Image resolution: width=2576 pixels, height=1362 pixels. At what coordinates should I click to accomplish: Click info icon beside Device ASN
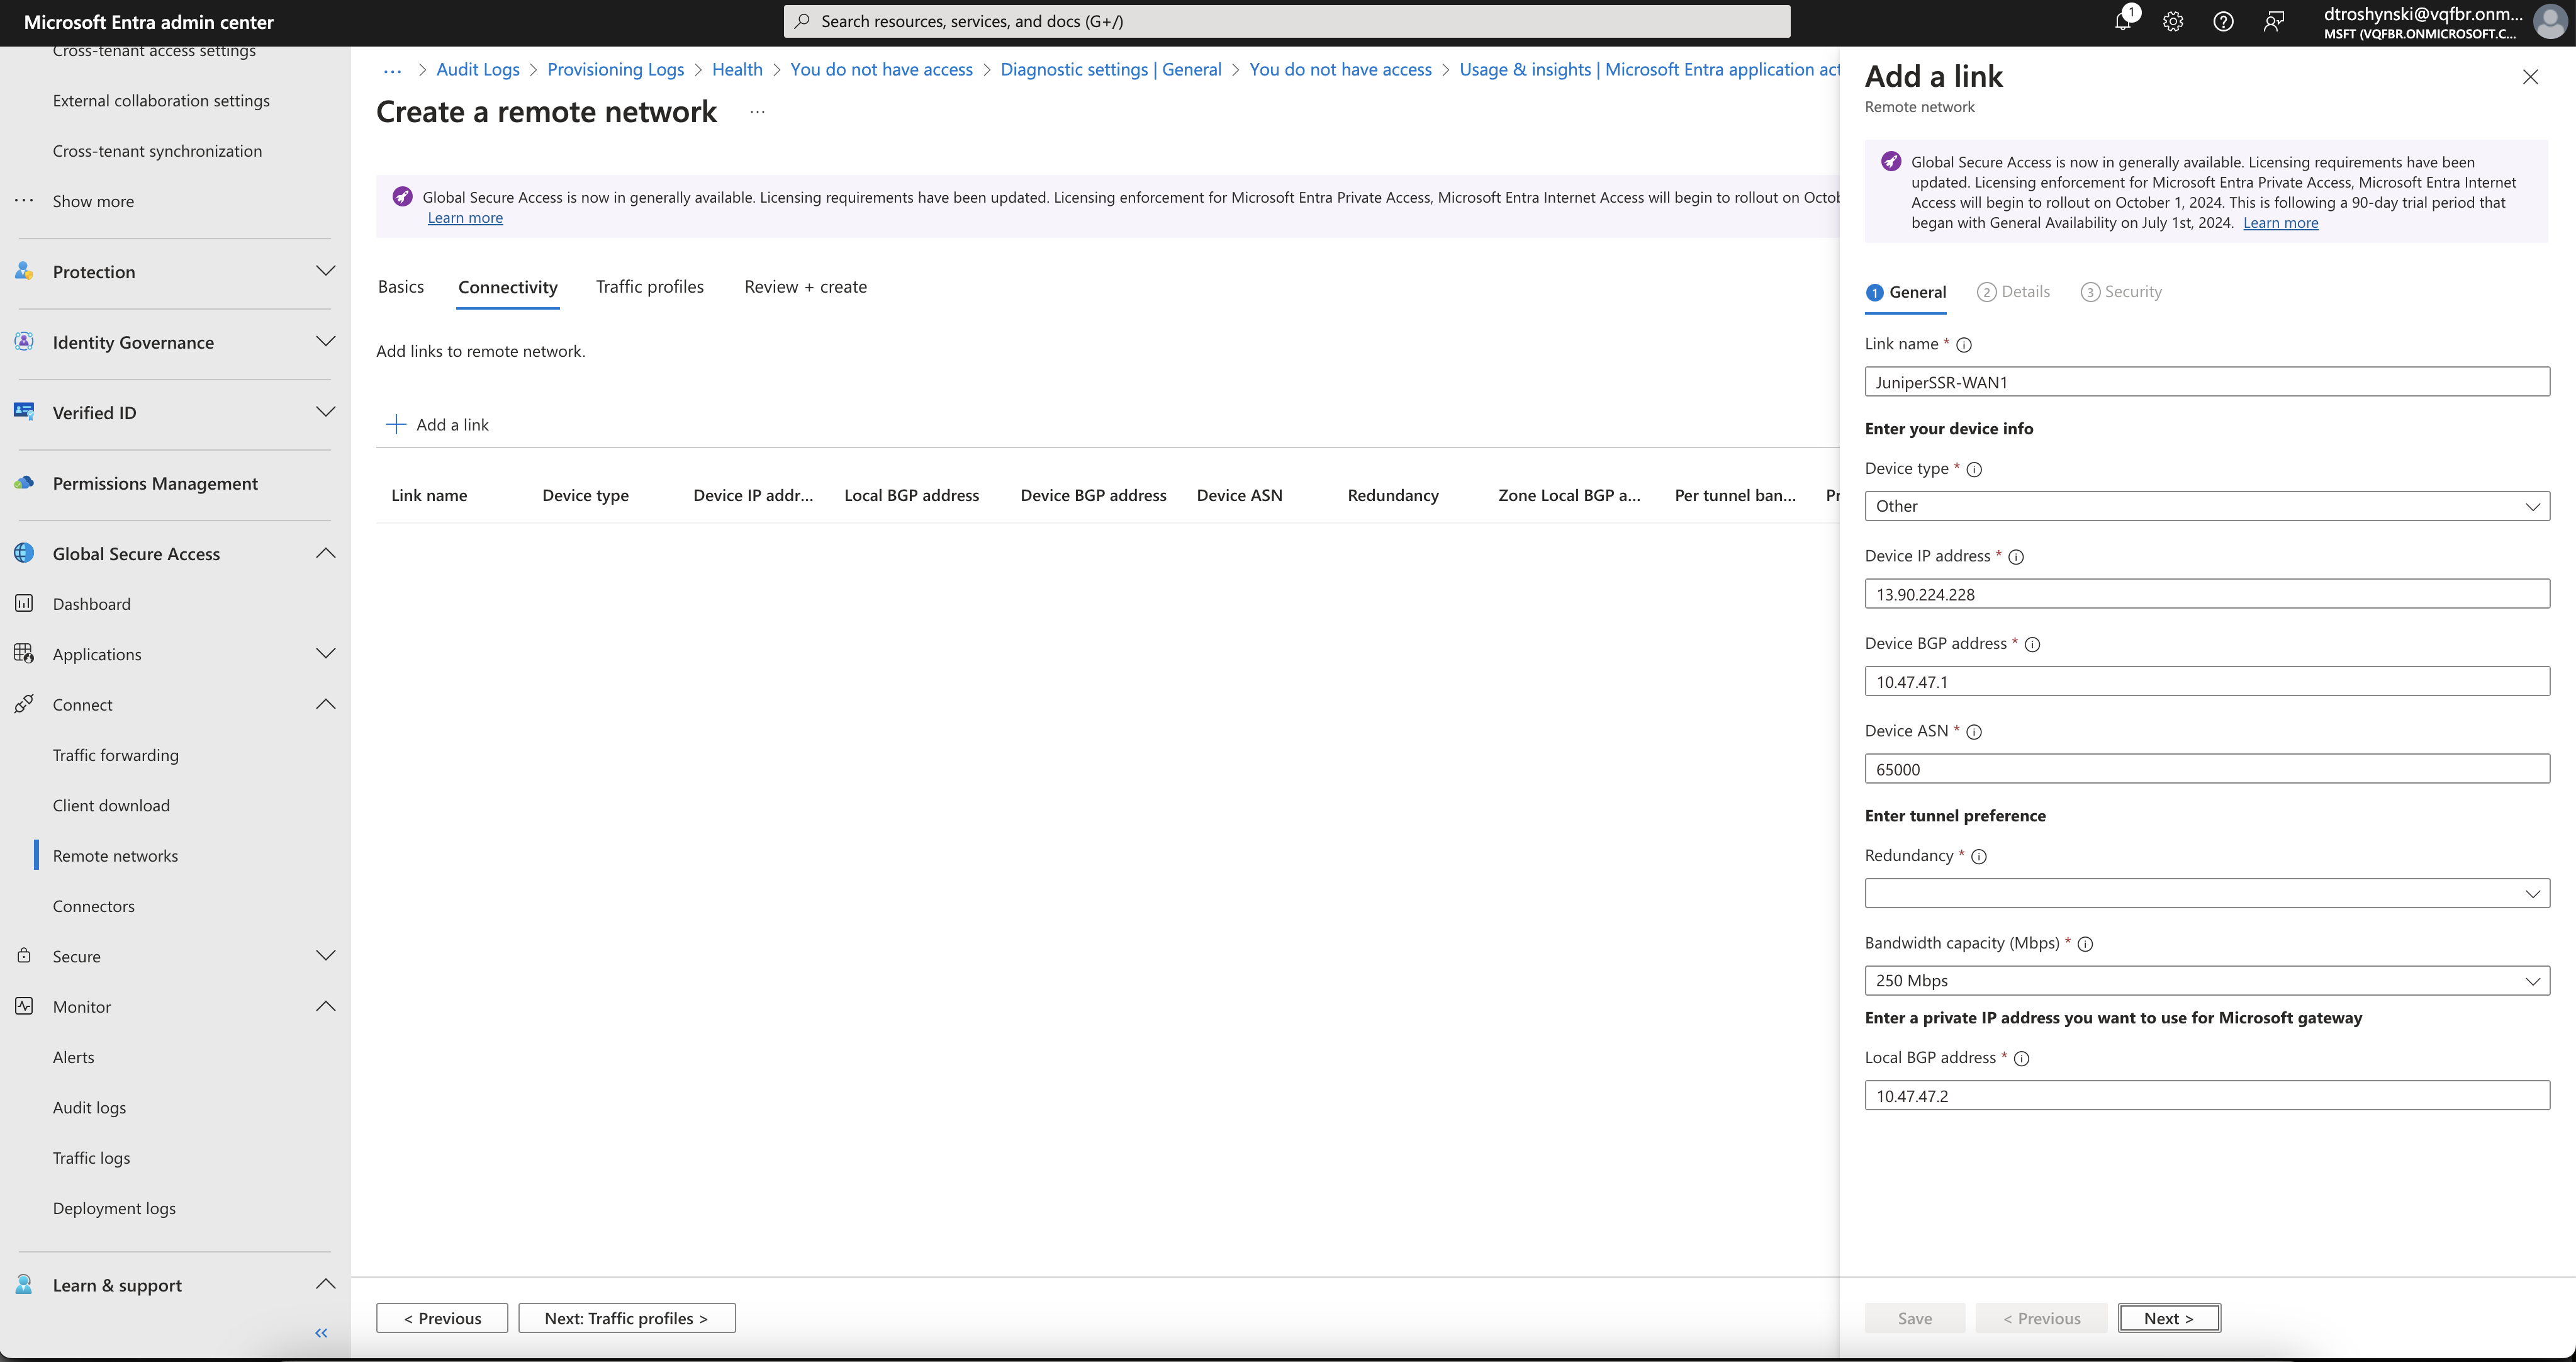1973,732
